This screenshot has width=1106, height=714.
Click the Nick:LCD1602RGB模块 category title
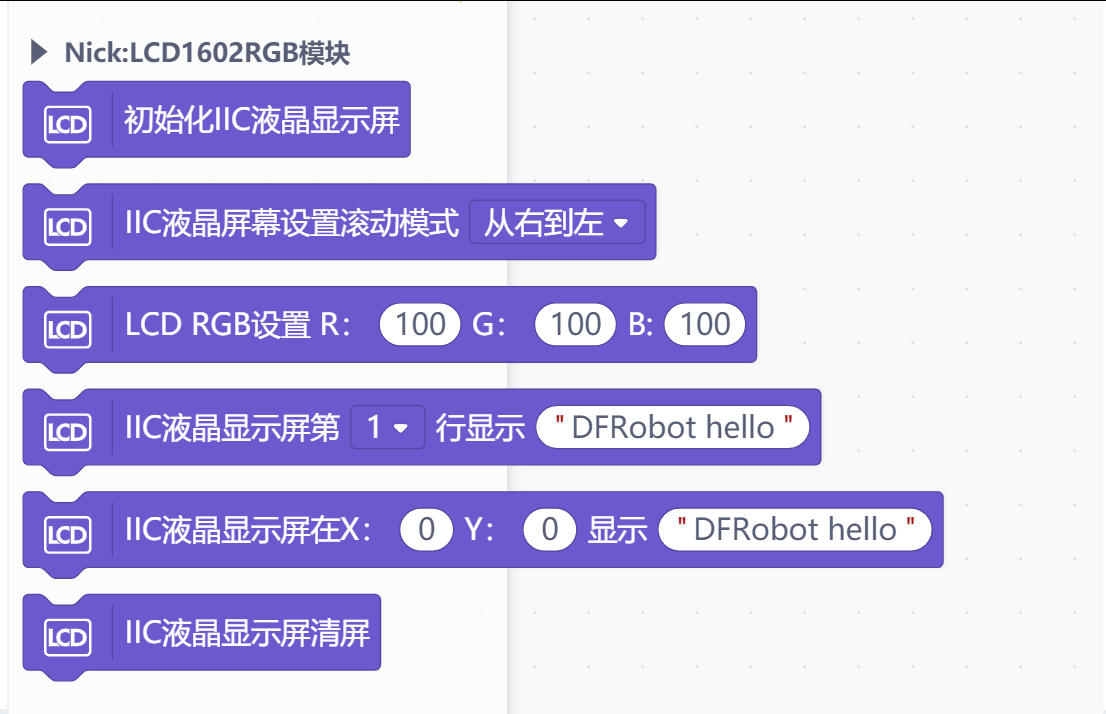tap(207, 53)
